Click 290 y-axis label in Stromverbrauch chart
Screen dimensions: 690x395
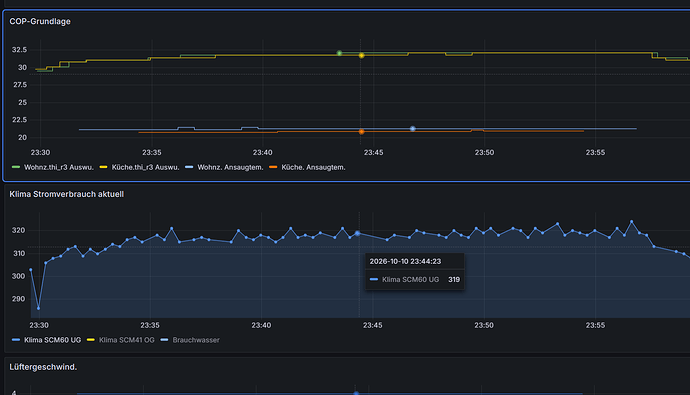pyautogui.click(x=18, y=299)
